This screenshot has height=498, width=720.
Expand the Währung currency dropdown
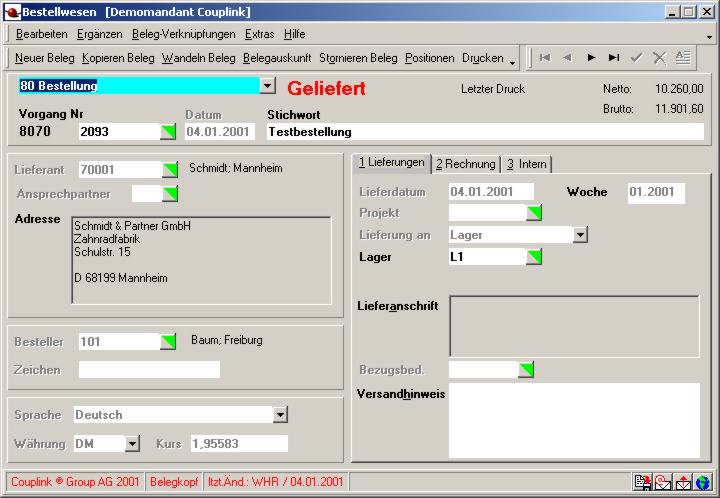(132, 443)
